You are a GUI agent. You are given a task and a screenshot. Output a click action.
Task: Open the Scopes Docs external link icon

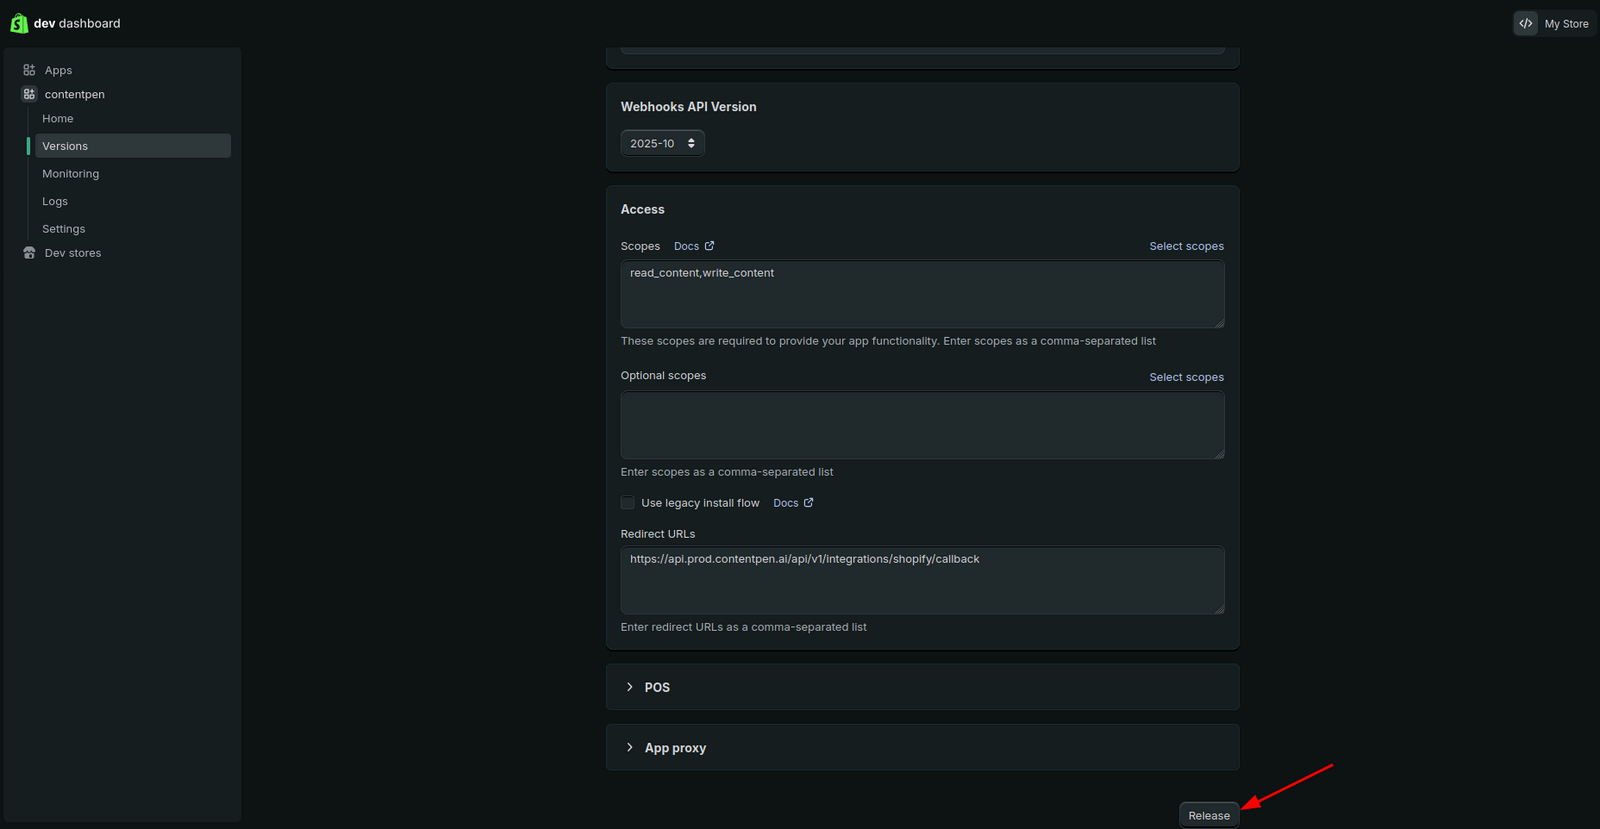pyautogui.click(x=709, y=246)
